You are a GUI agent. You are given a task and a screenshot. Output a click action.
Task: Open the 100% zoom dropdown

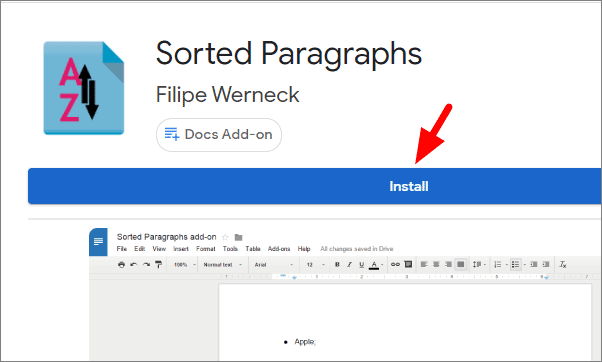[185, 265]
